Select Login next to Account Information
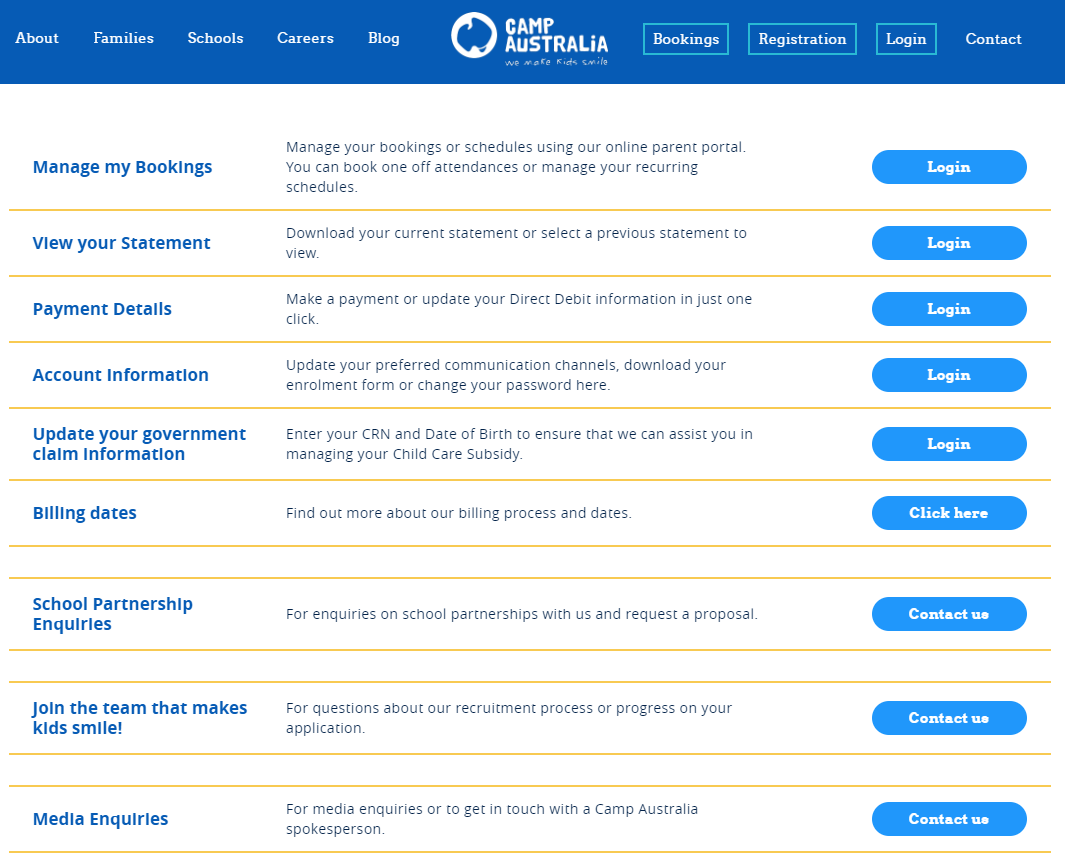 949,375
